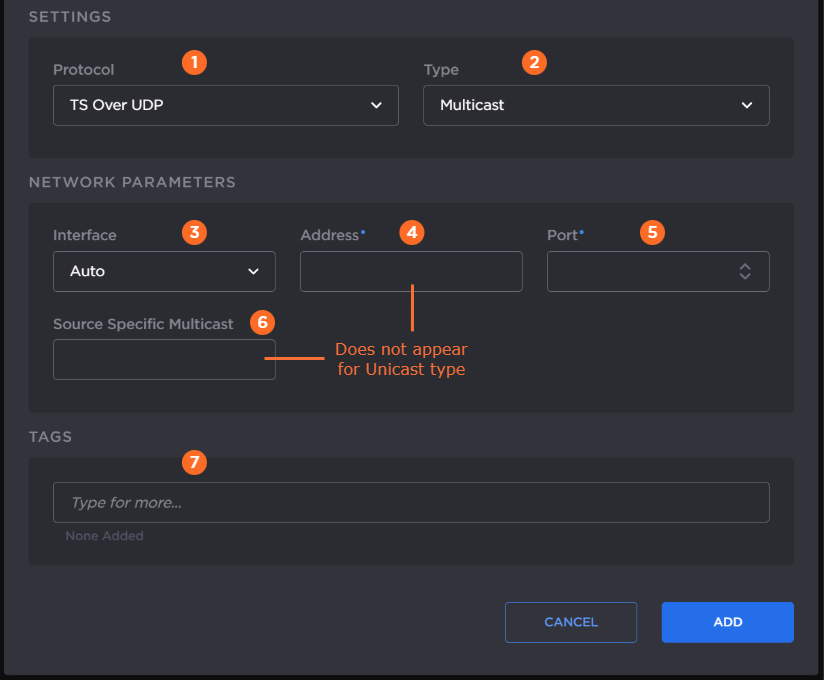Open the Protocol dropdown showing TS Over UDP
Image resolution: width=824 pixels, height=680 pixels.
(225, 105)
